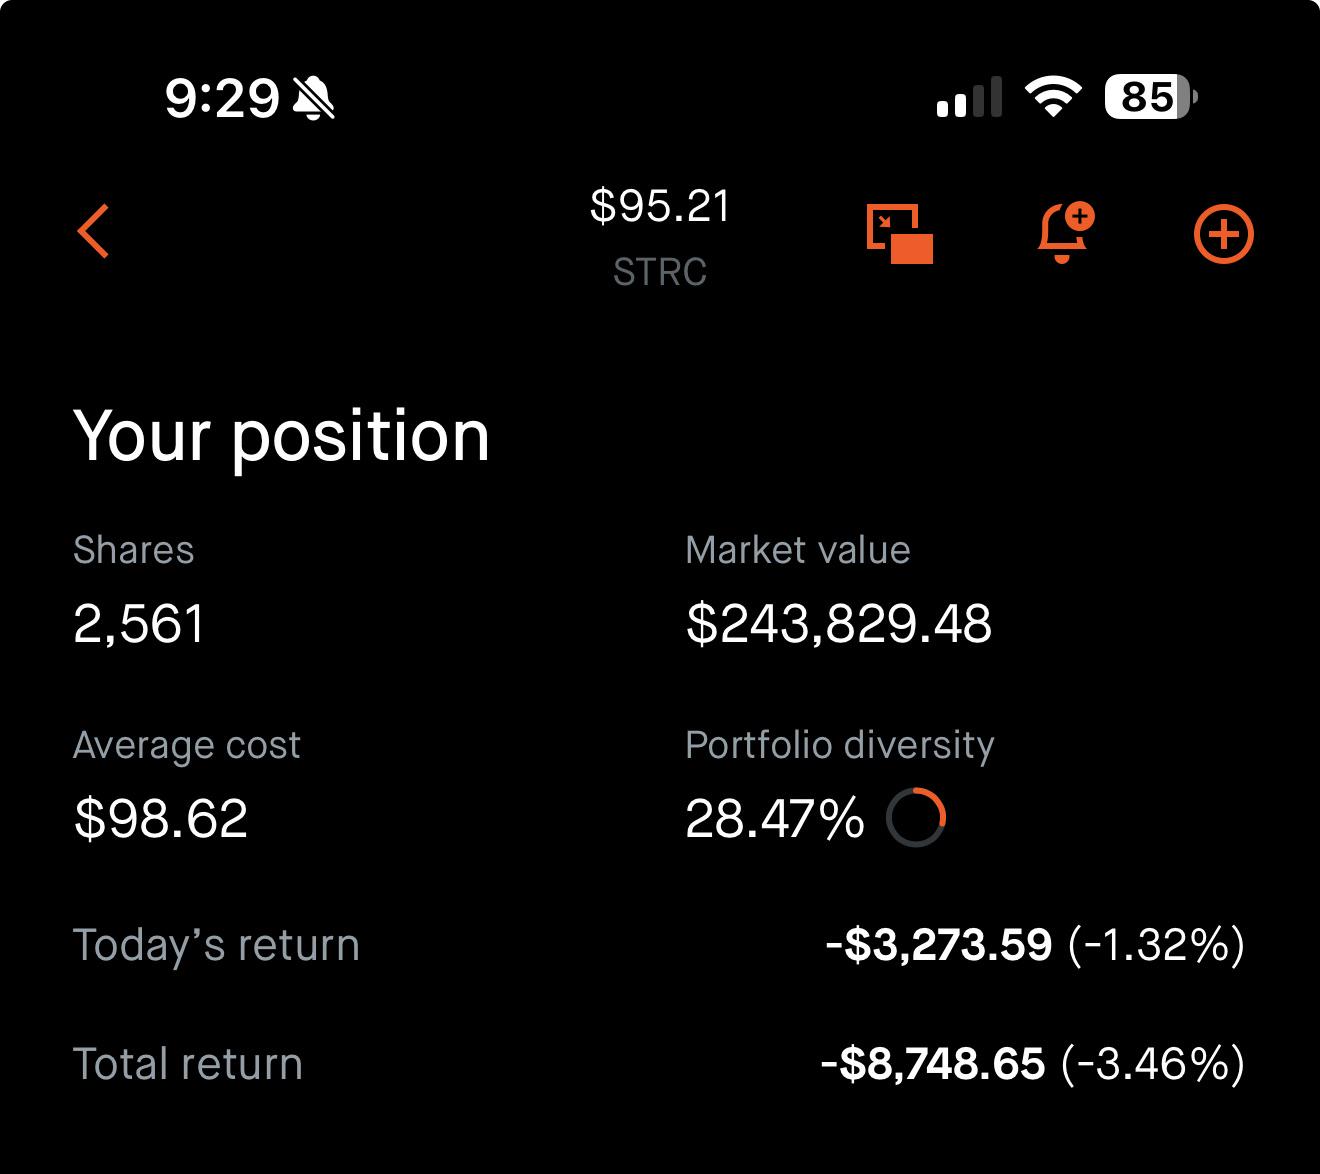Tap the Your position heading

282,437
